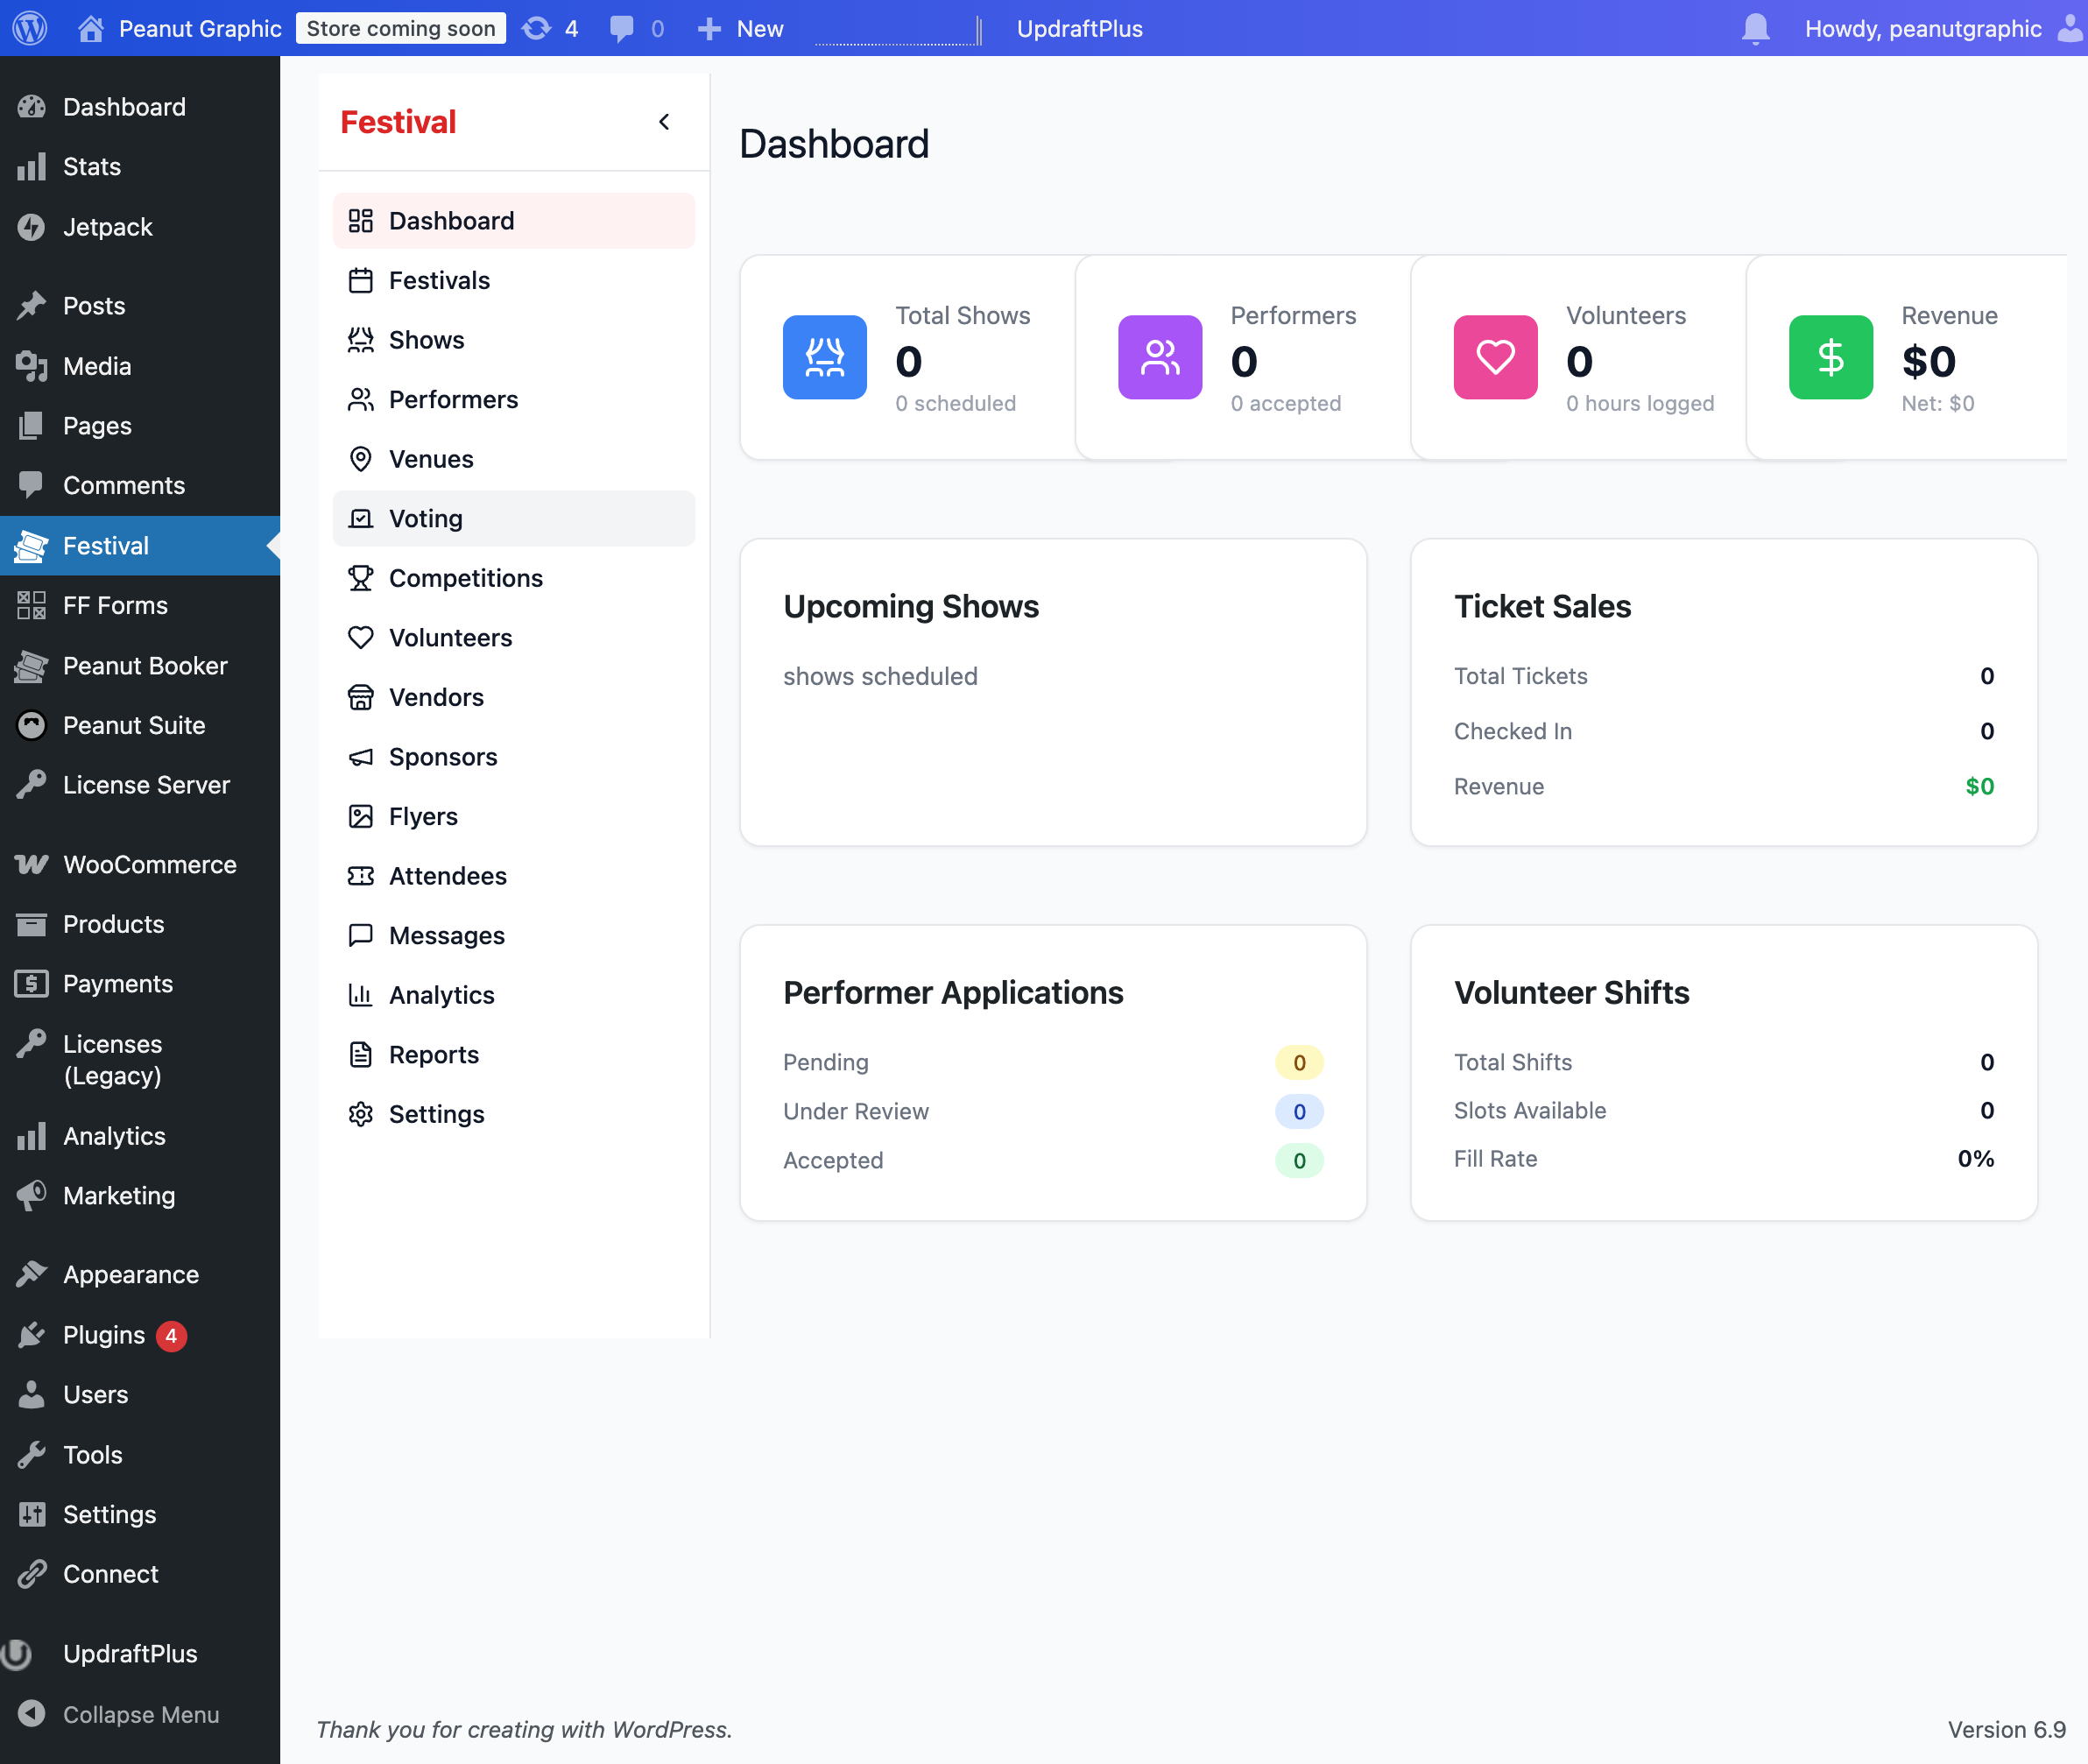Click the comments bubble icon in the toolbar
This screenshot has height=1764, width=2088.
(x=622, y=28)
